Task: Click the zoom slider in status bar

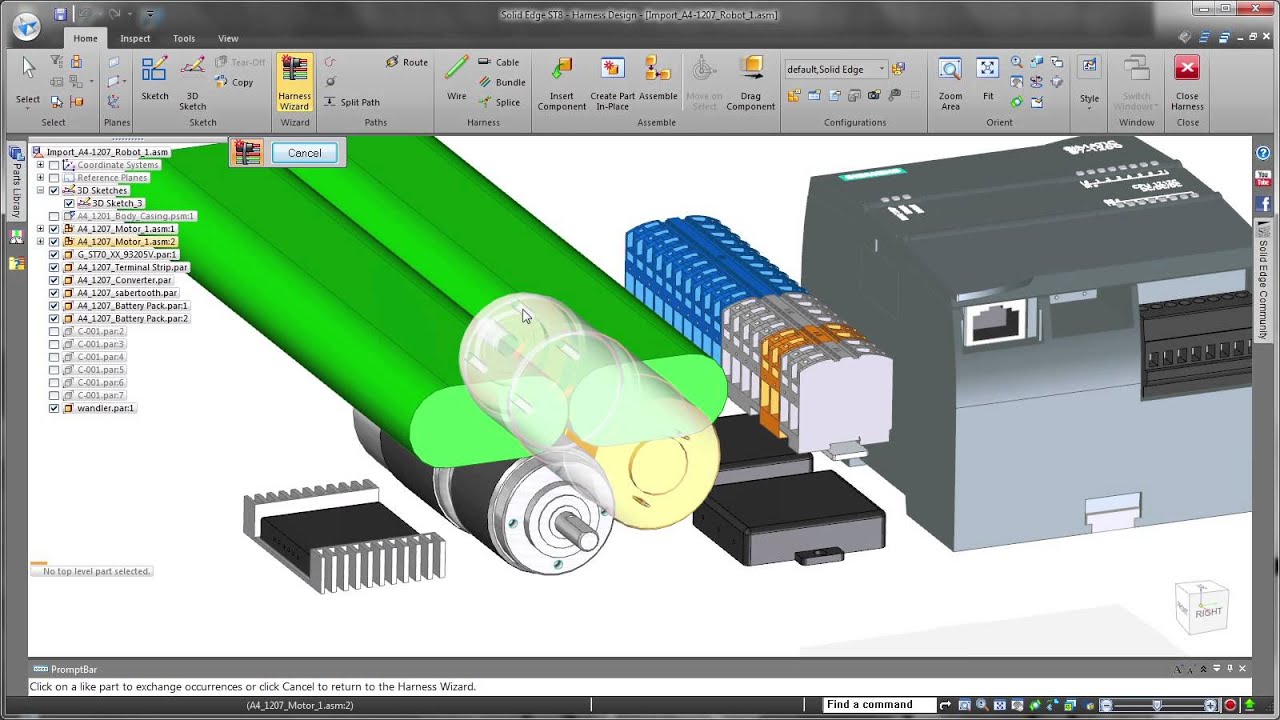Action: (x=1158, y=705)
